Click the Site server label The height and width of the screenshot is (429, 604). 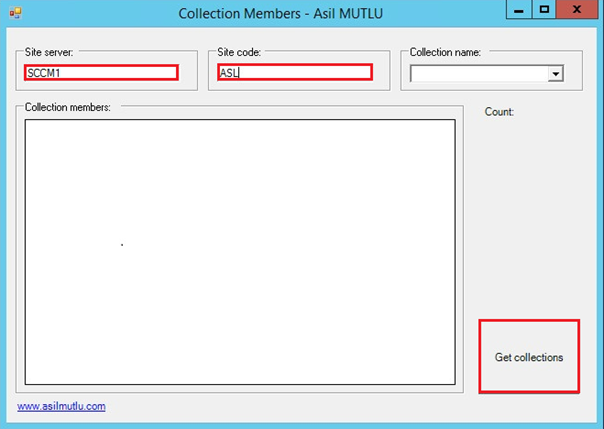[x=49, y=52]
